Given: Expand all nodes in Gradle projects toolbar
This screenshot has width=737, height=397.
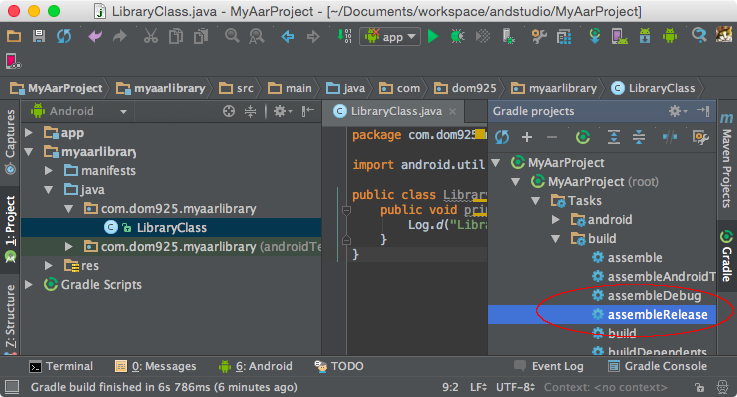Looking at the screenshot, I should pos(613,137).
